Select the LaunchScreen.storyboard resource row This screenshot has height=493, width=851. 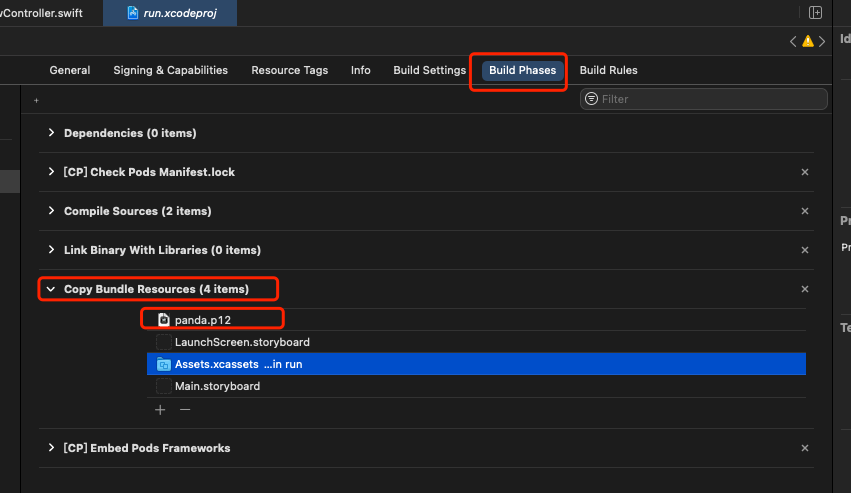(x=241, y=342)
